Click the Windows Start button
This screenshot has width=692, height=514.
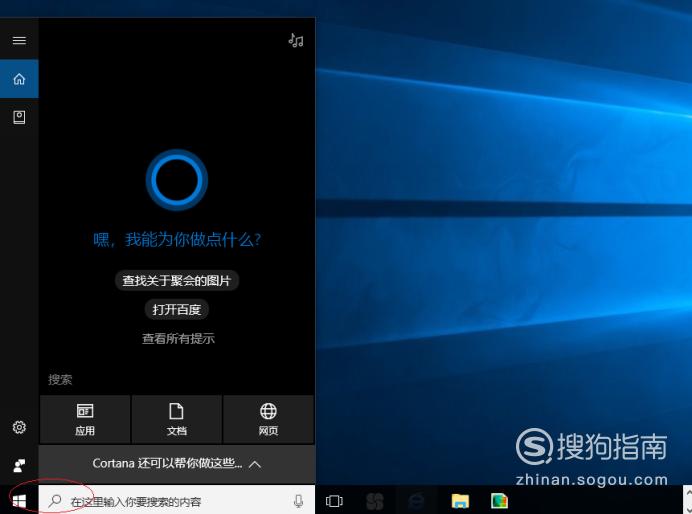[19, 501]
